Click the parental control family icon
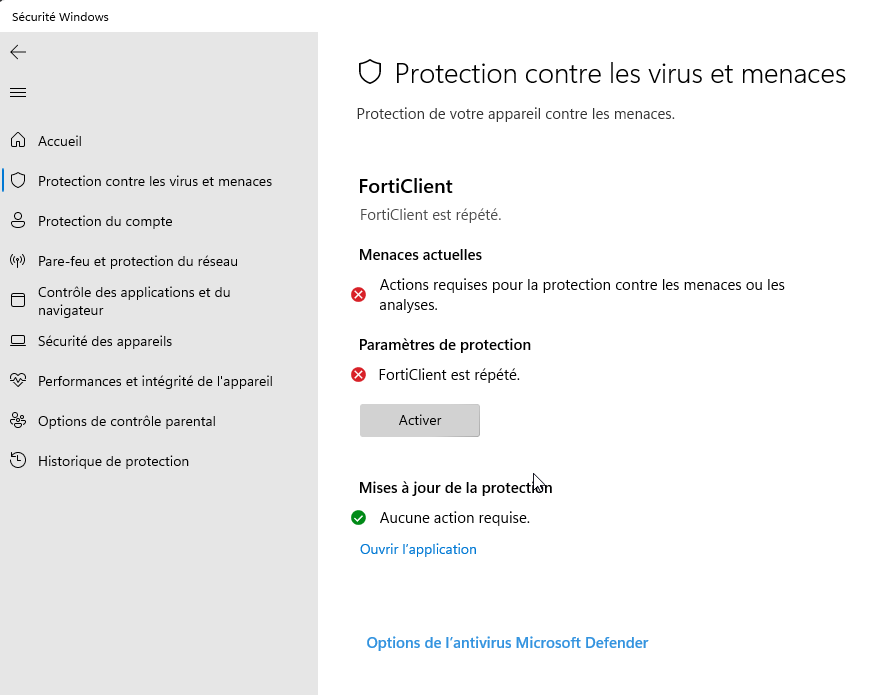Screen dimensions: 869x695 click(x=18, y=421)
